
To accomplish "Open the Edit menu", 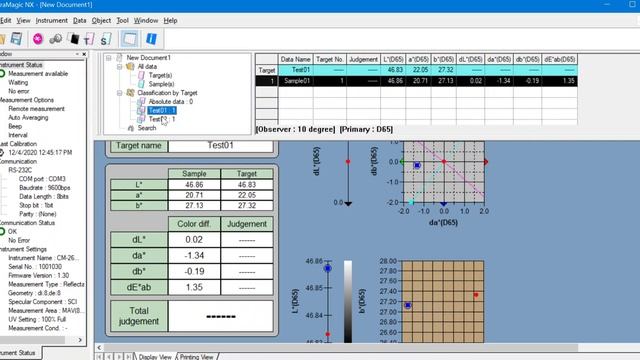I will pyautogui.click(x=5, y=20).
